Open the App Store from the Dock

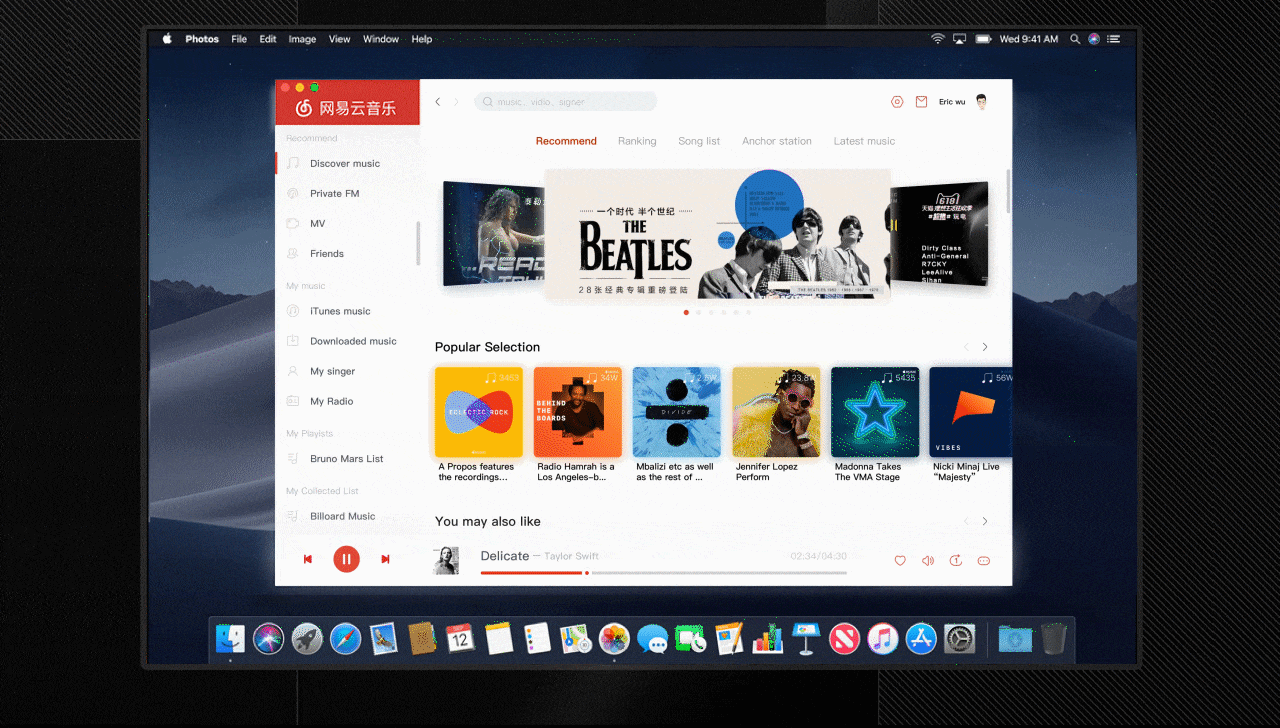(x=921, y=638)
